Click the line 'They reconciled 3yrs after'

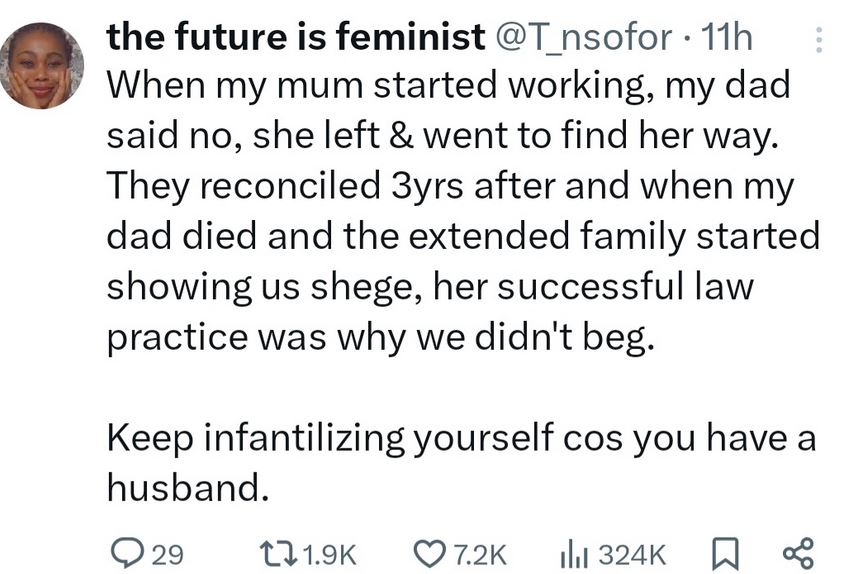tap(450, 187)
